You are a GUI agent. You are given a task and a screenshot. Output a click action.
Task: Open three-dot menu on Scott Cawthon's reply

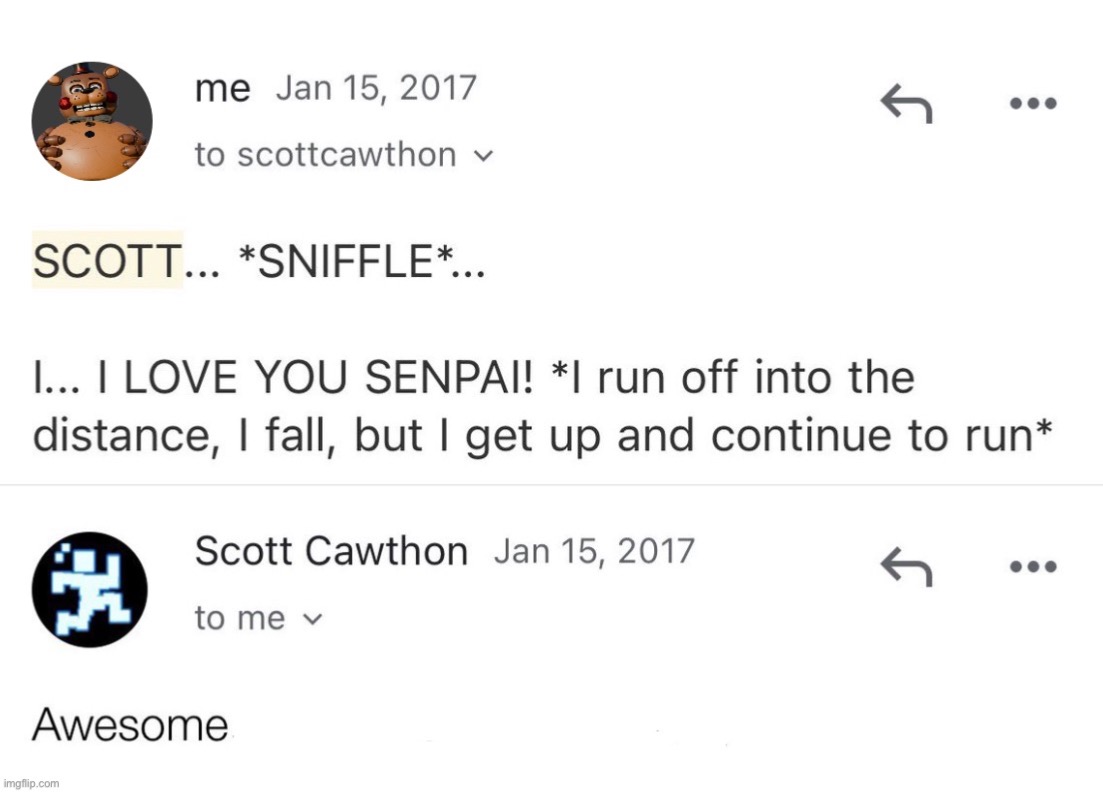[1032, 567]
